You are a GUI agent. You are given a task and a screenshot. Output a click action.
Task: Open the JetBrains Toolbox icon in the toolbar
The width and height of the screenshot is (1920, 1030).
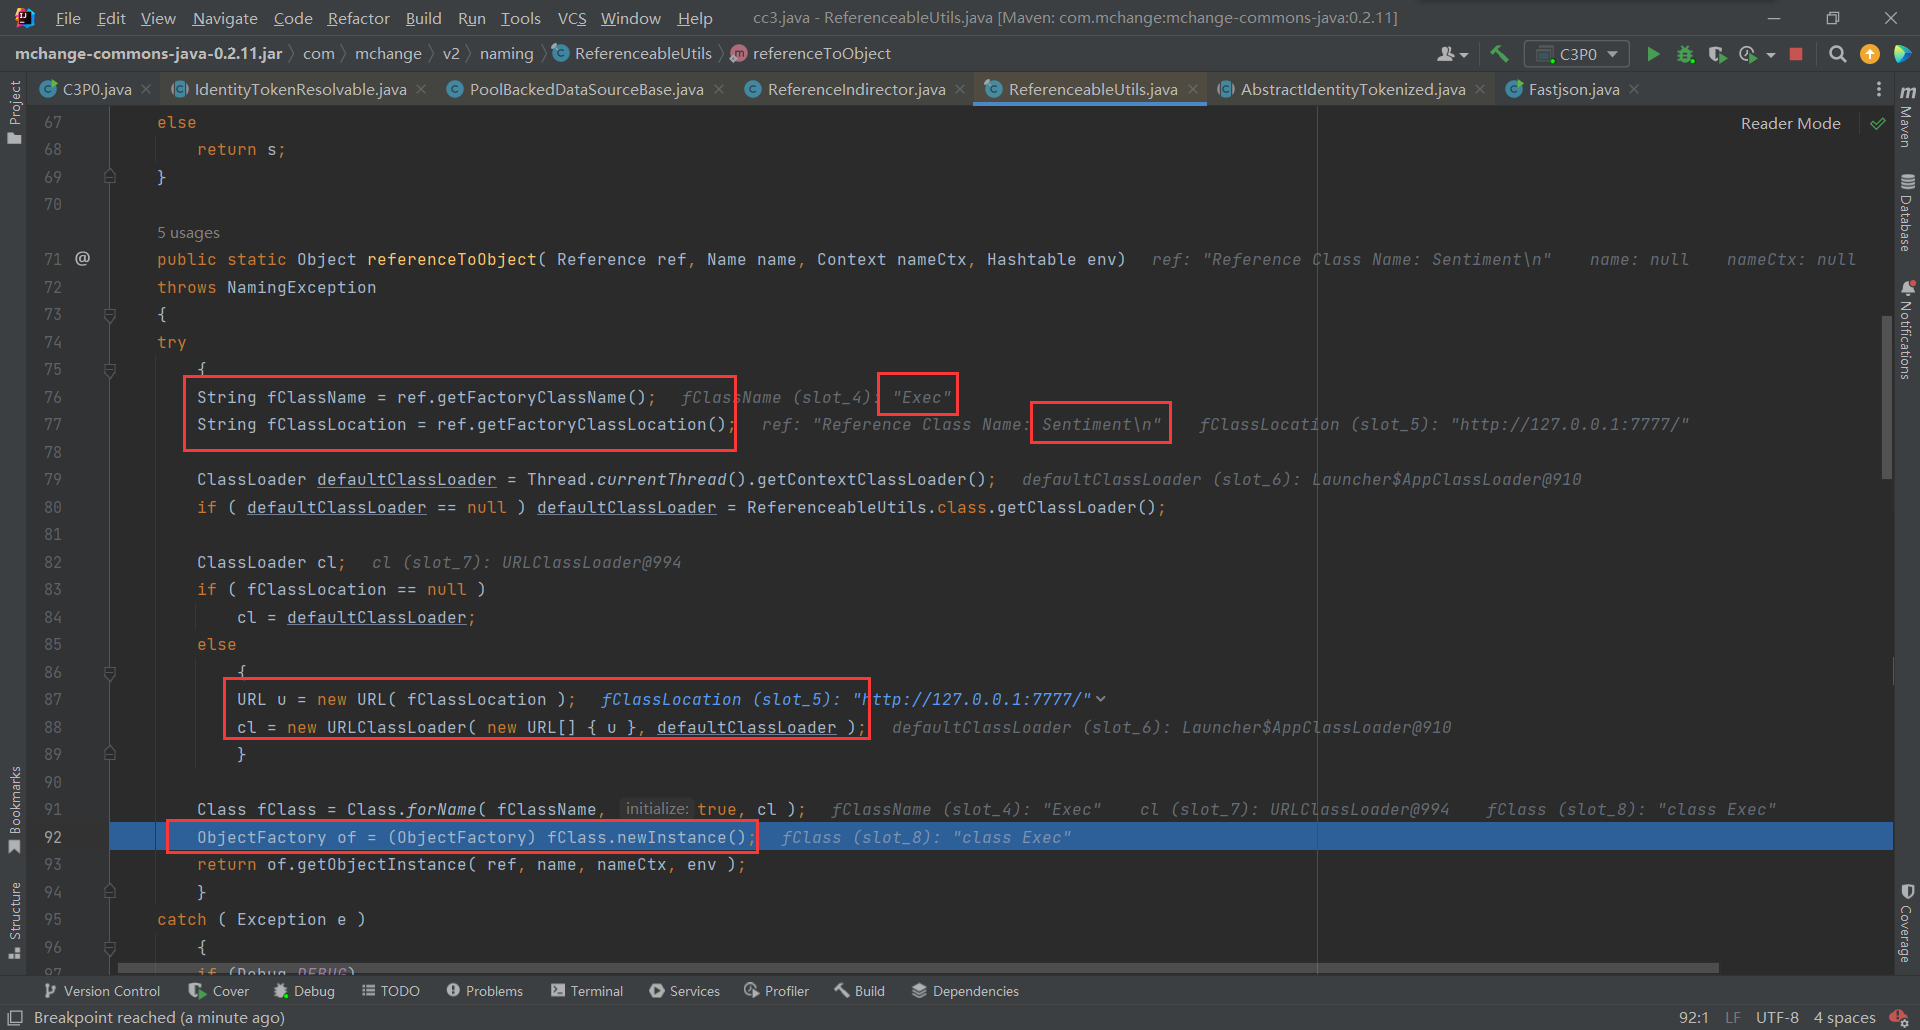tap(1902, 54)
